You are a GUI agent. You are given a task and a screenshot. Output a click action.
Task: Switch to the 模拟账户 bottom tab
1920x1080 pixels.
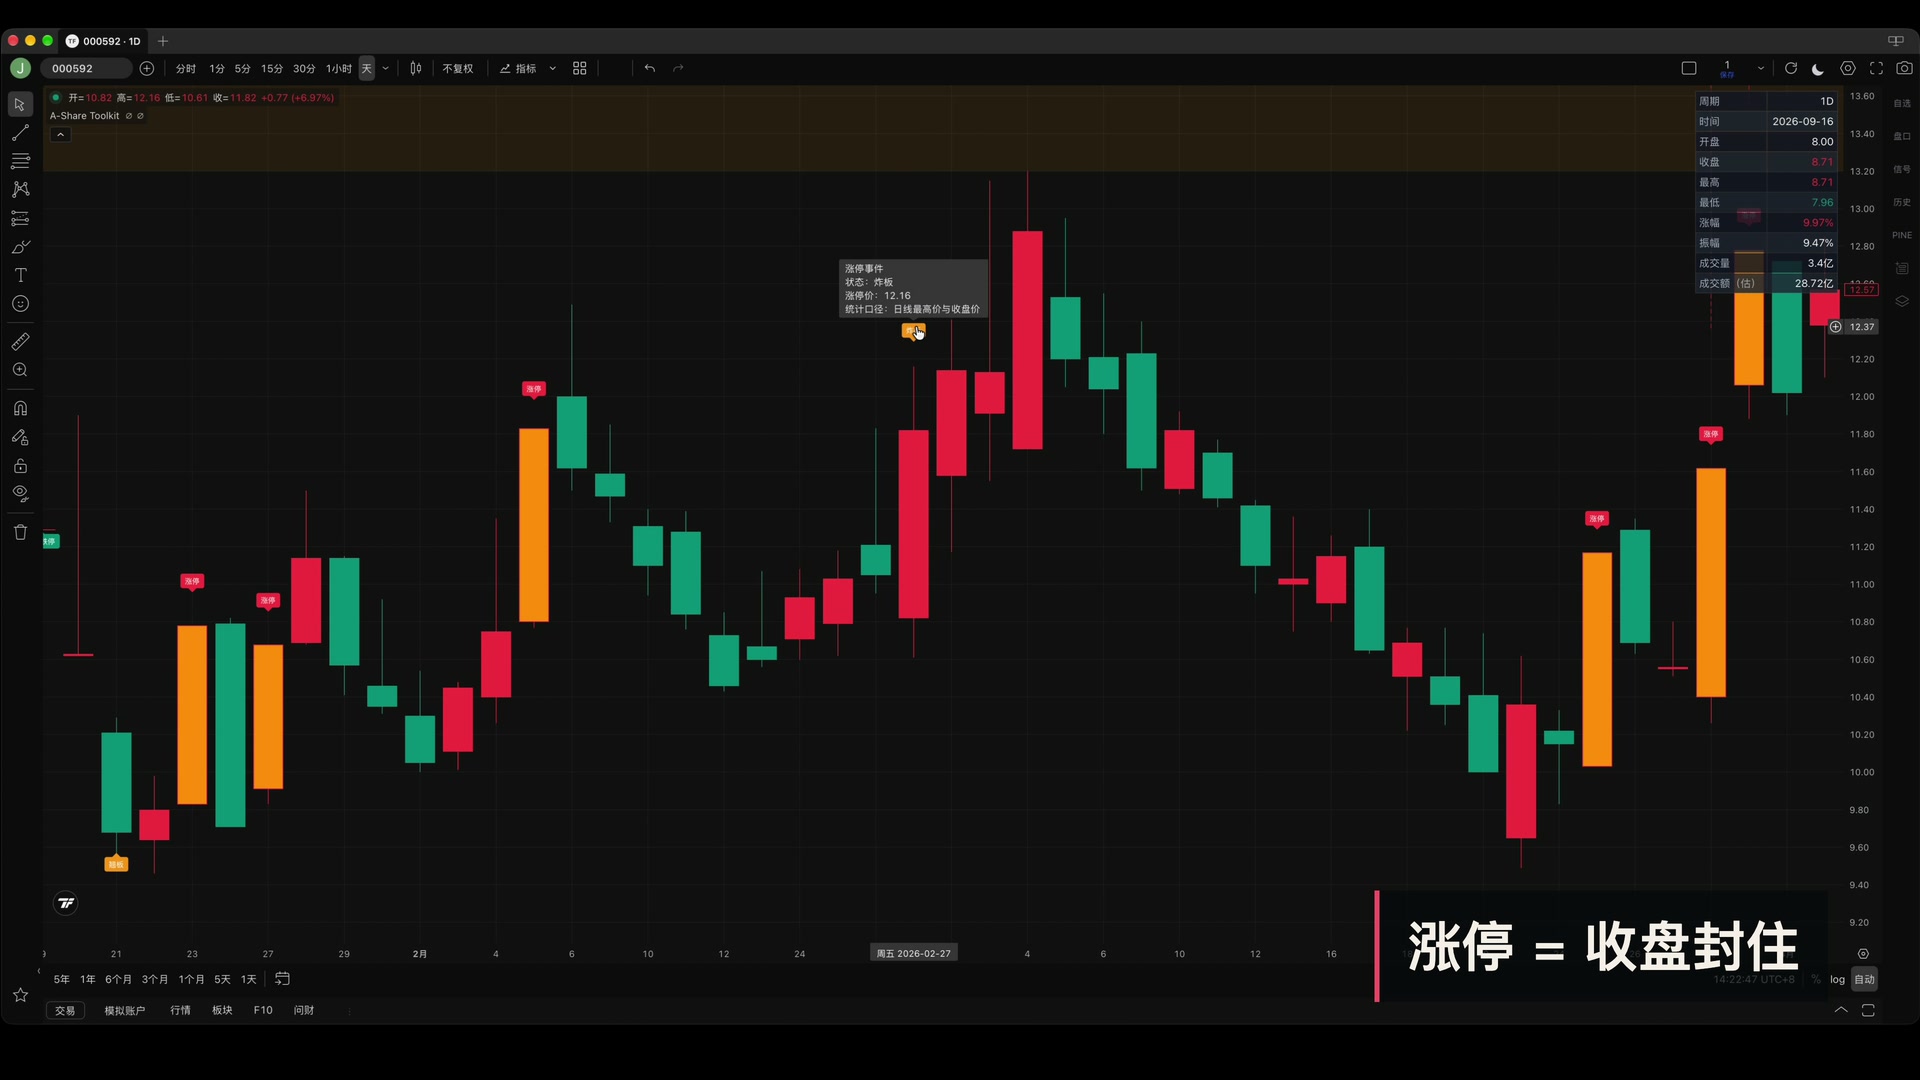pos(125,1010)
